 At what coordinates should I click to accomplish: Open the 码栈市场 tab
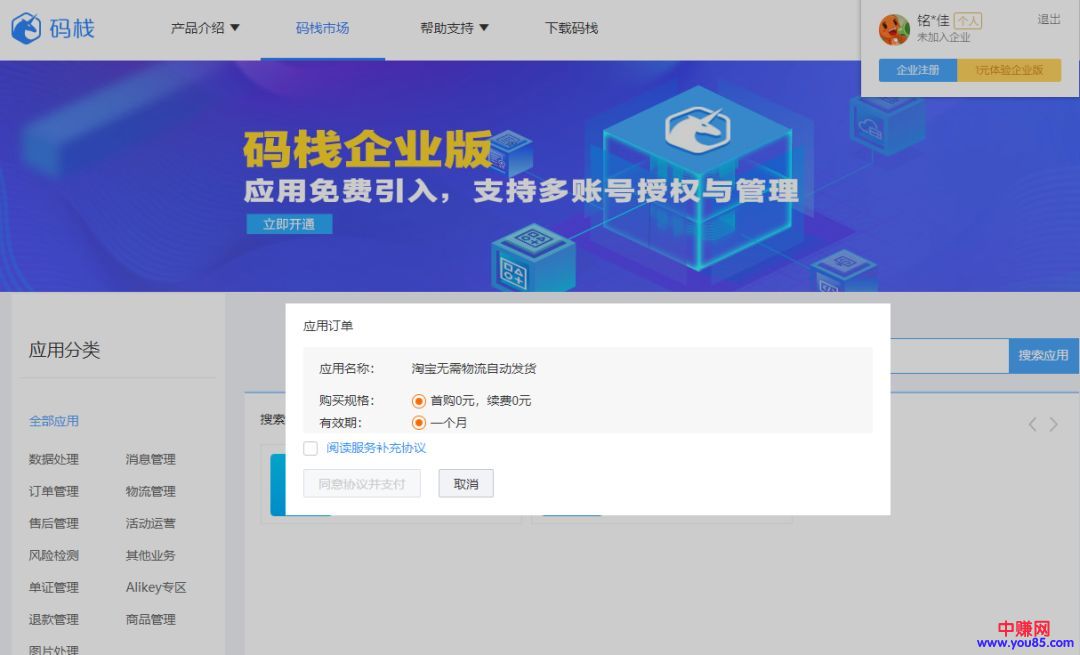click(322, 28)
